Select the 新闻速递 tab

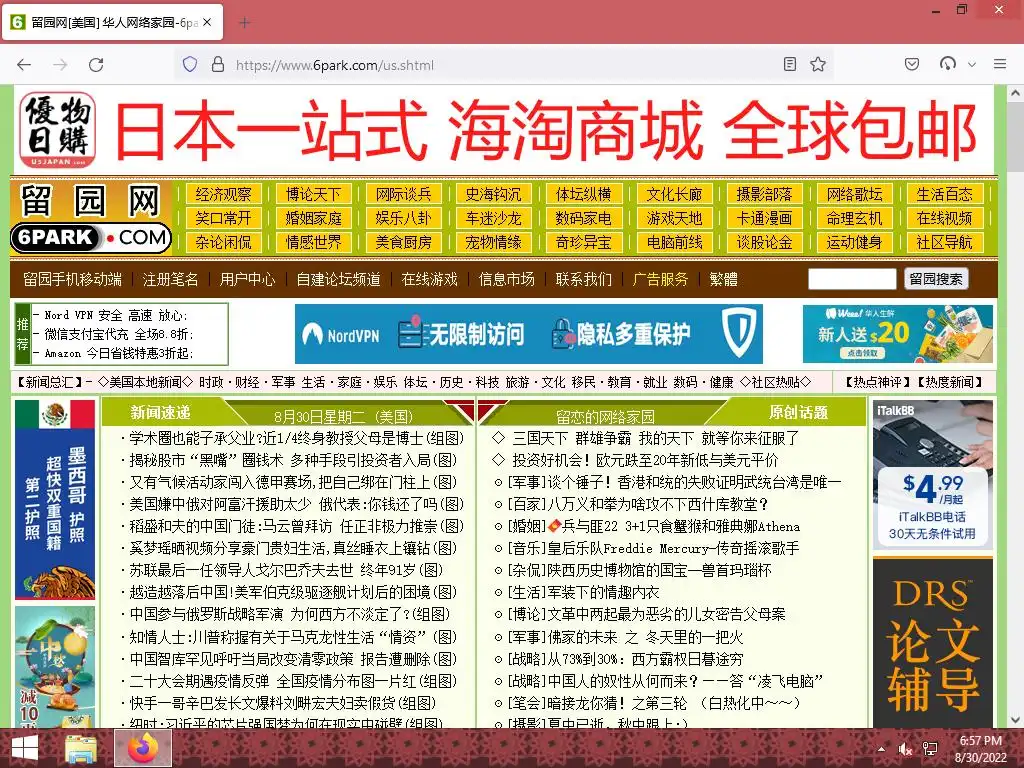tap(160, 413)
